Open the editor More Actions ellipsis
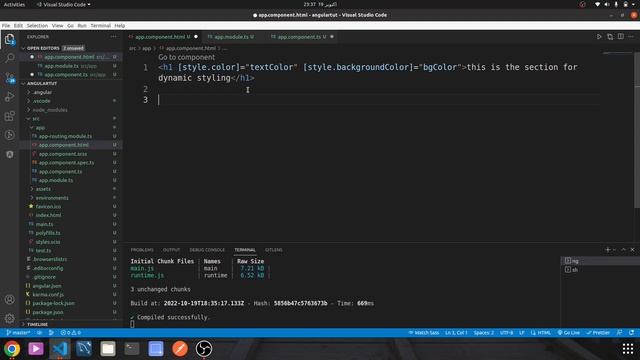This screenshot has width=640, height=360. click(x=631, y=37)
